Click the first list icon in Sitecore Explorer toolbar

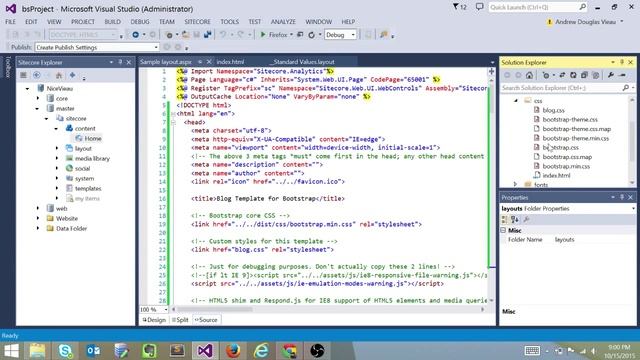[x=23, y=75]
